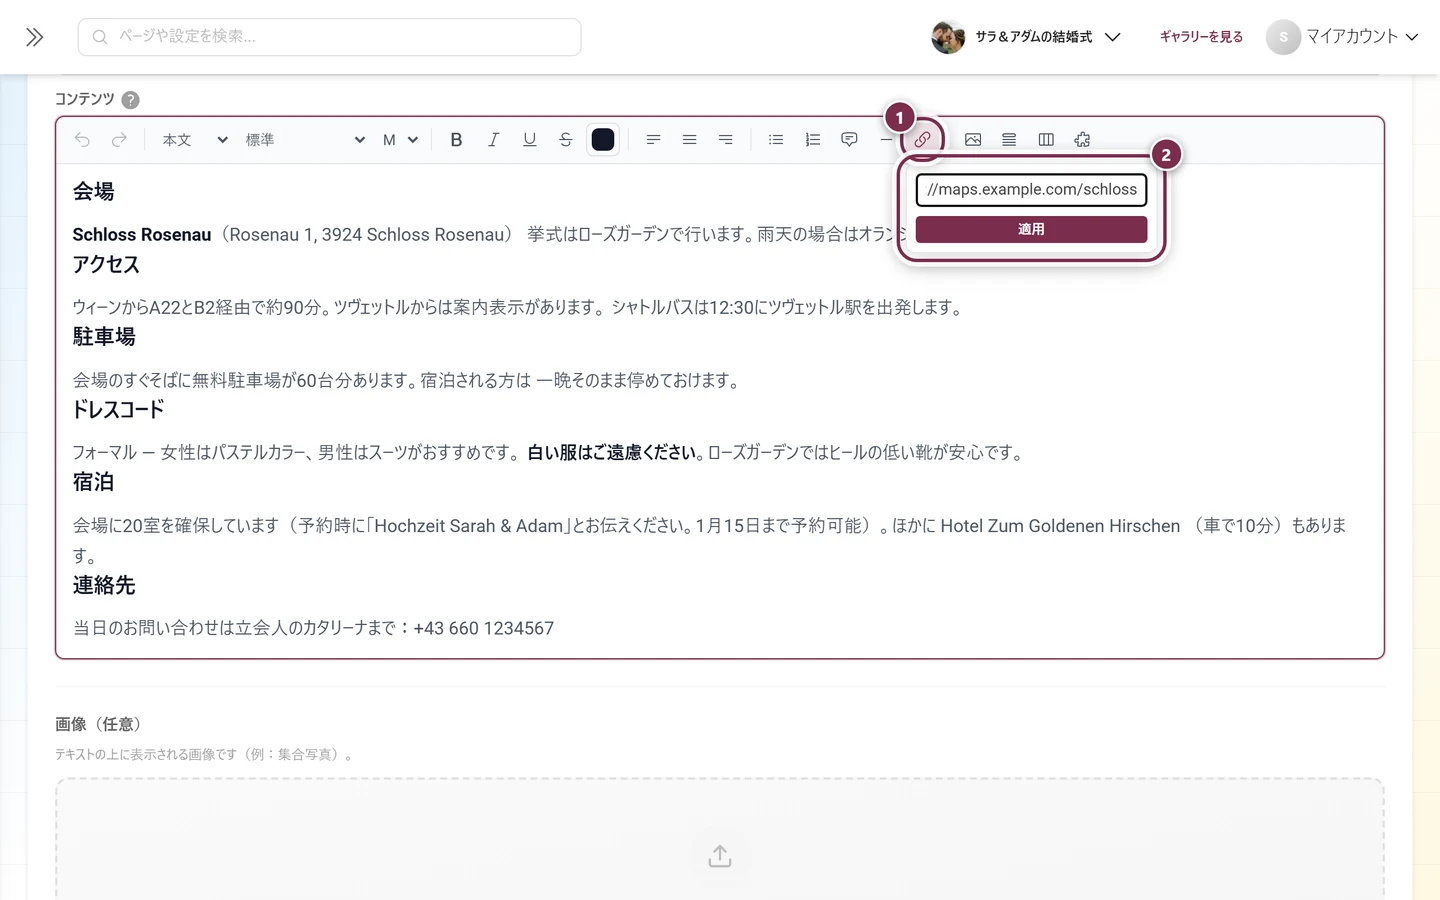The image size is (1440, 900).
Task: Click the stacked-lines block icon
Action: [1009, 140]
